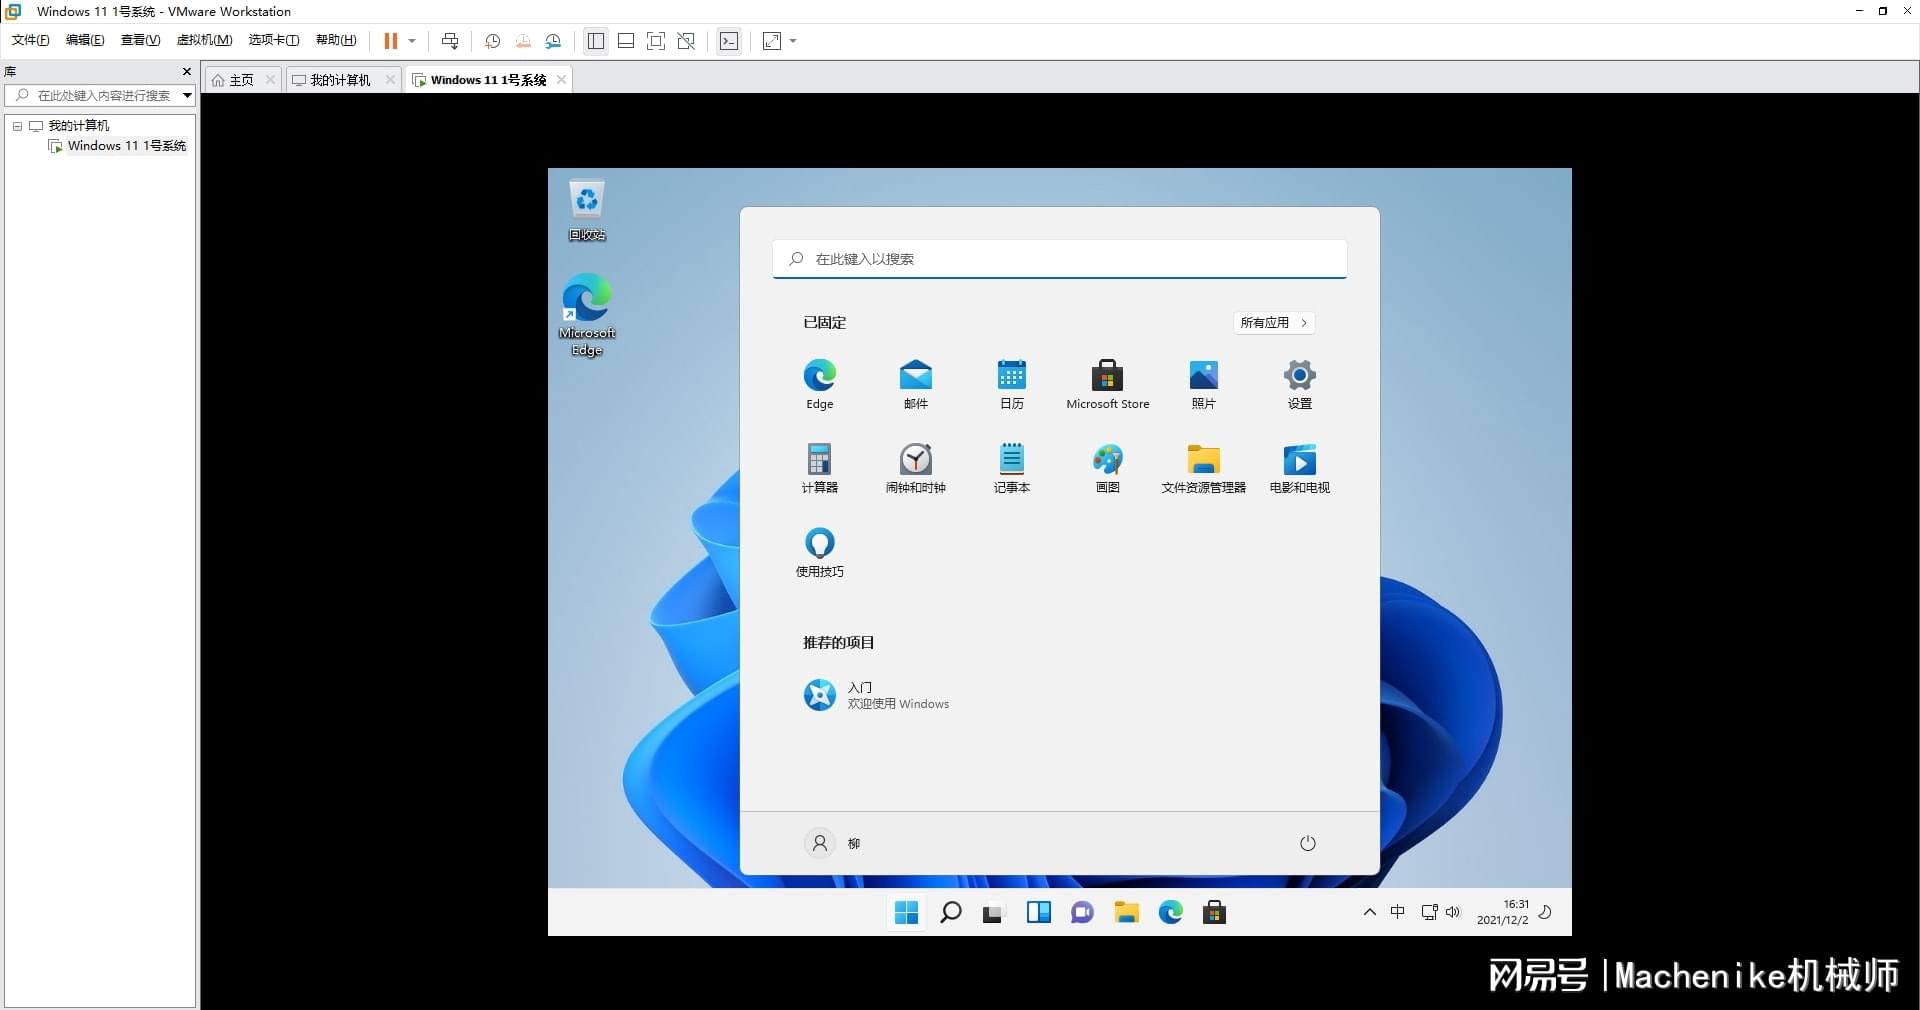Send Ctrl+Alt+Del to the virtual machine
The height and width of the screenshot is (1010, 1920).
coord(450,41)
